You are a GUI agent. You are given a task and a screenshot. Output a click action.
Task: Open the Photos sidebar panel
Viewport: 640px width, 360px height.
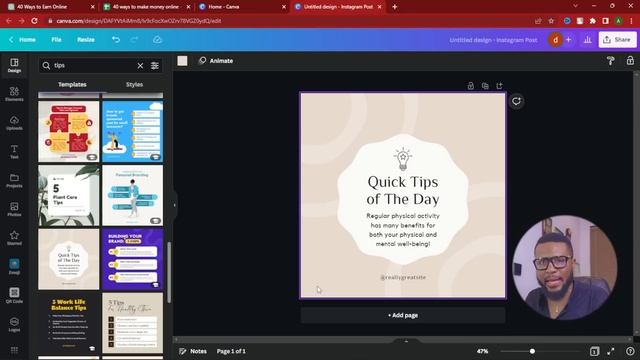point(14,209)
